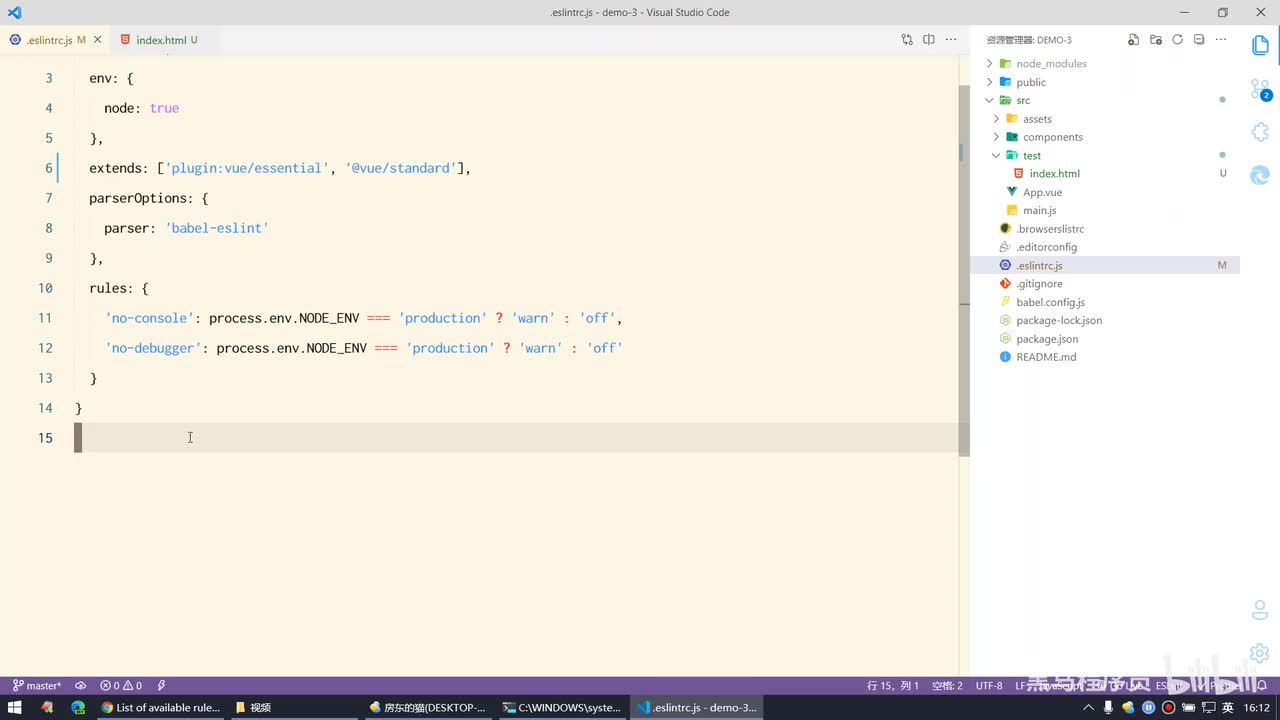This screenshot has height=720, width=1280.
Task: Open changes compare icon in editor toolbar
Action: point(907,40)
